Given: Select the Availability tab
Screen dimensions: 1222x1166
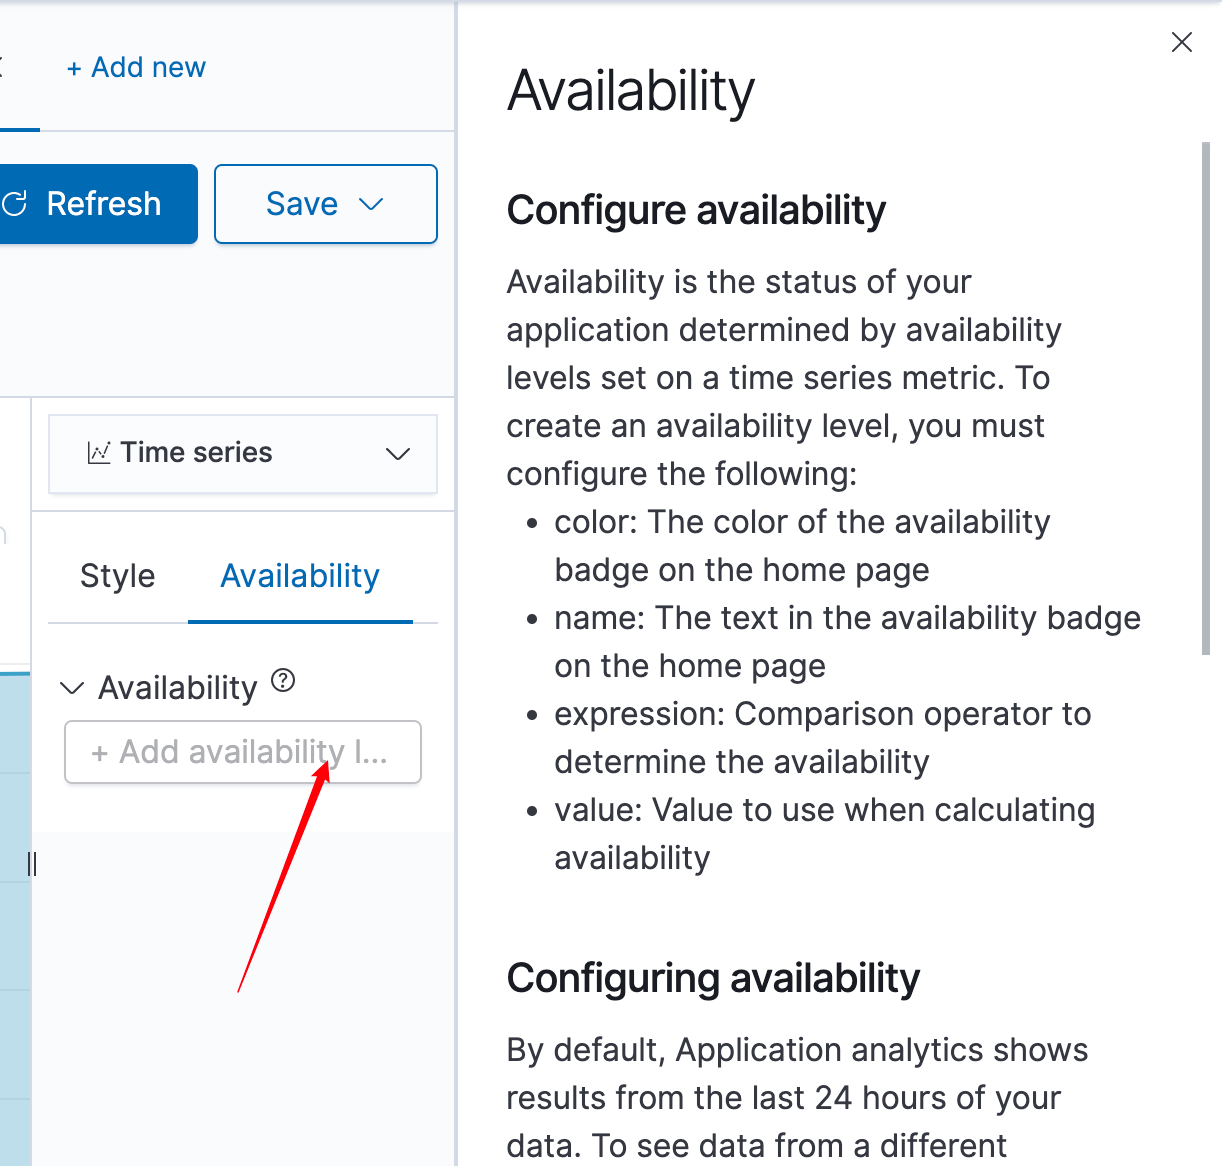Looking at the screenshot, I should click(299, 576).
